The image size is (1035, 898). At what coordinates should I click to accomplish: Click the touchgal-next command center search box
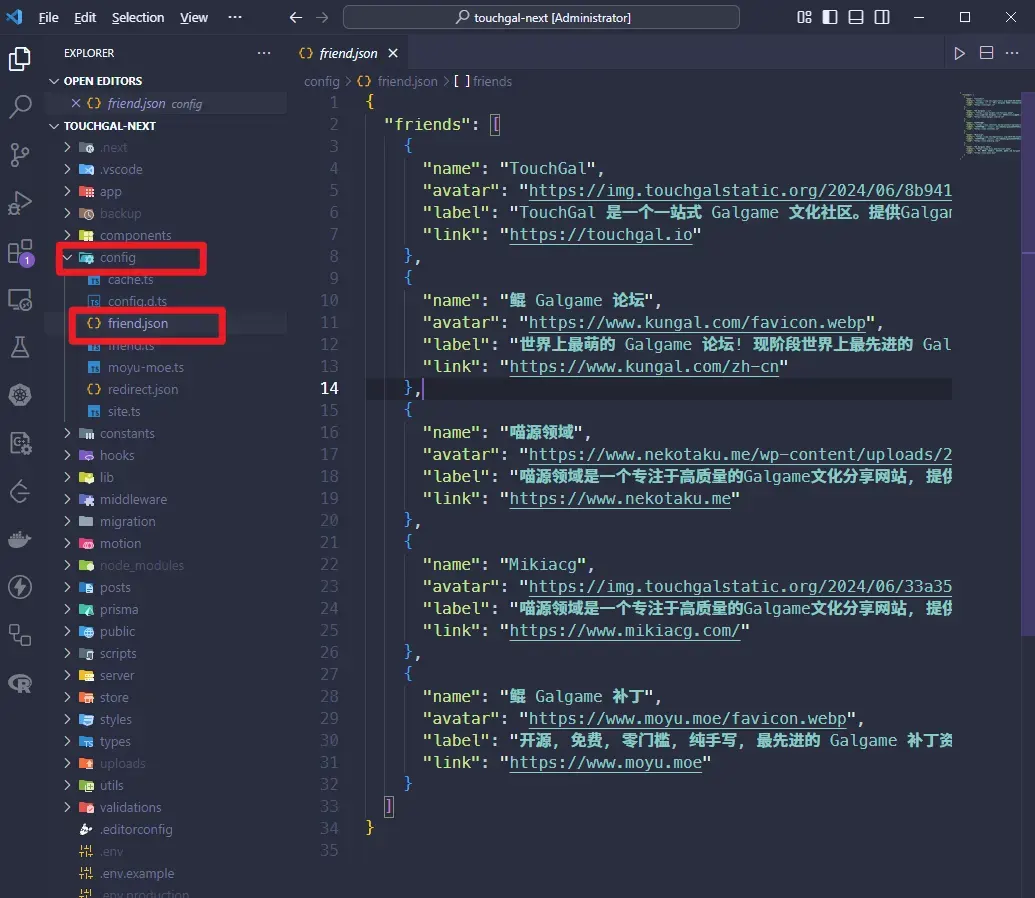tap(541, 18)
